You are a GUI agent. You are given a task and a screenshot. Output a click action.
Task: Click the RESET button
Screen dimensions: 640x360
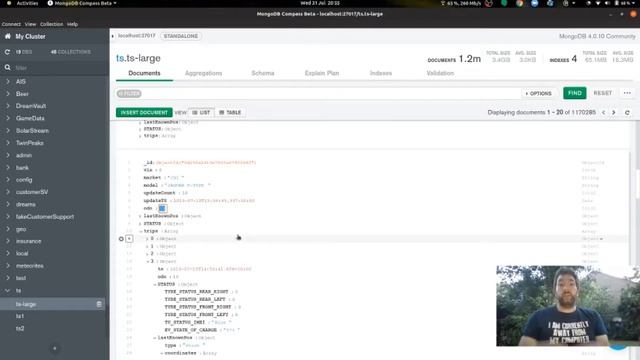pos(602,93)
